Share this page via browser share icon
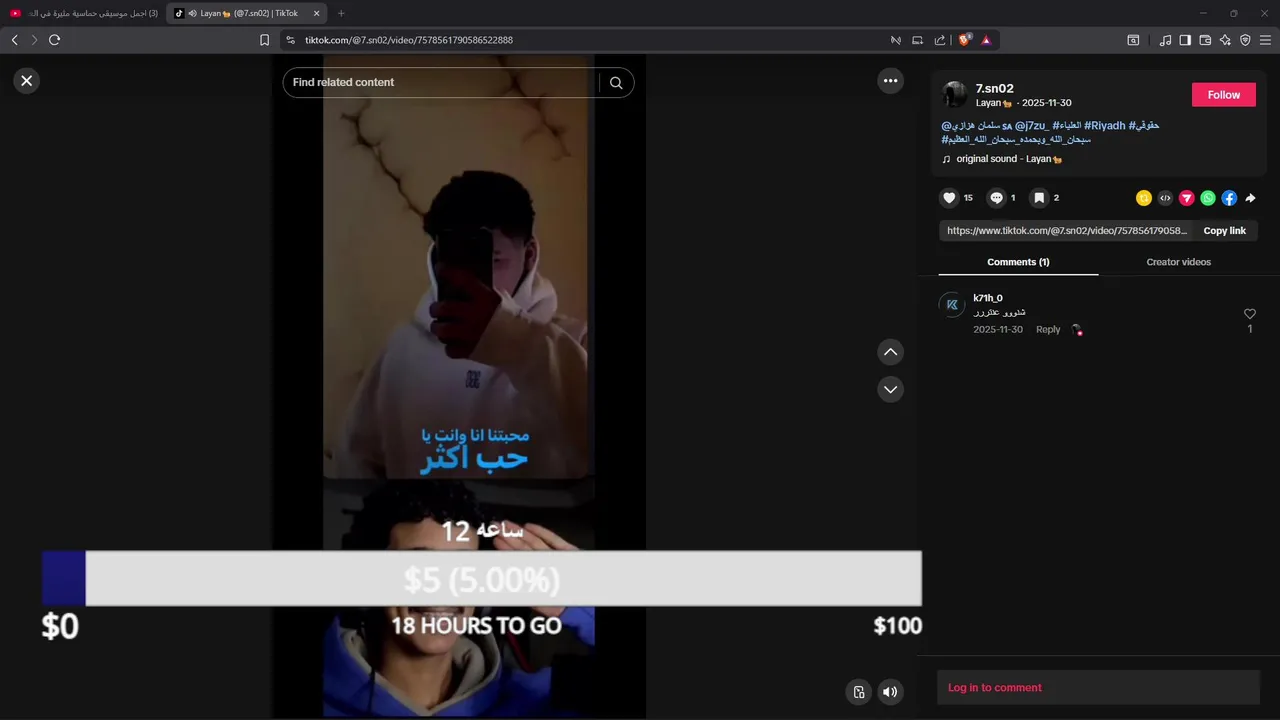This screenshot has height=720, width=1280. point(940,40)
